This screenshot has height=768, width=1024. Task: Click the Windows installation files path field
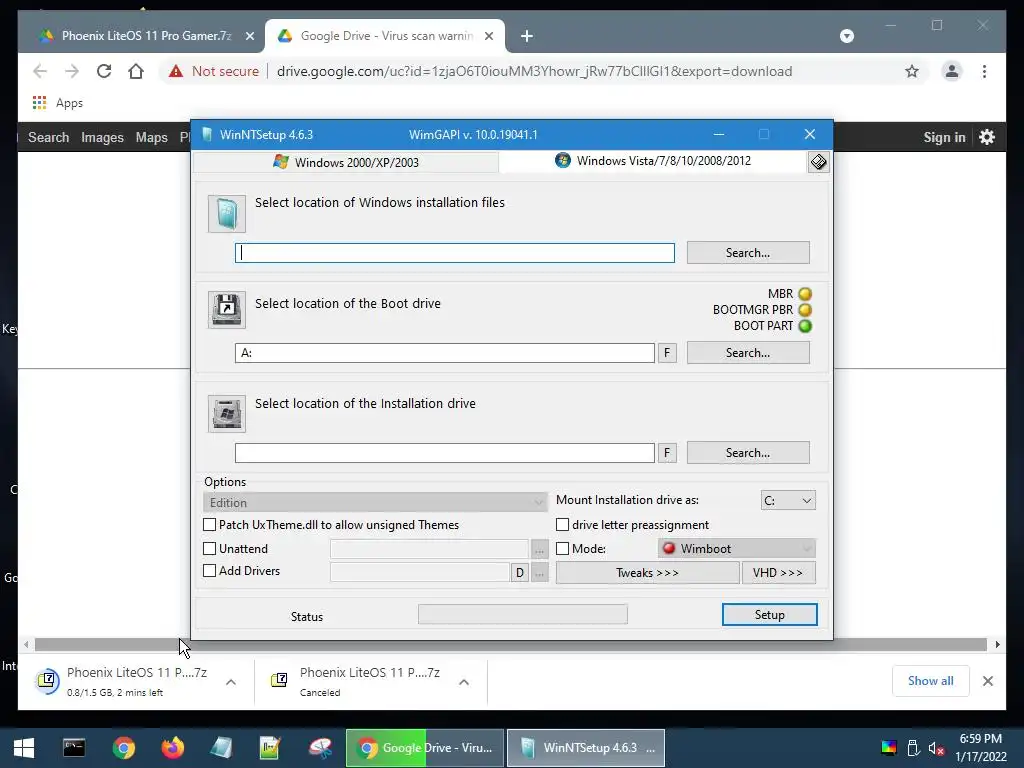(455, 253)
